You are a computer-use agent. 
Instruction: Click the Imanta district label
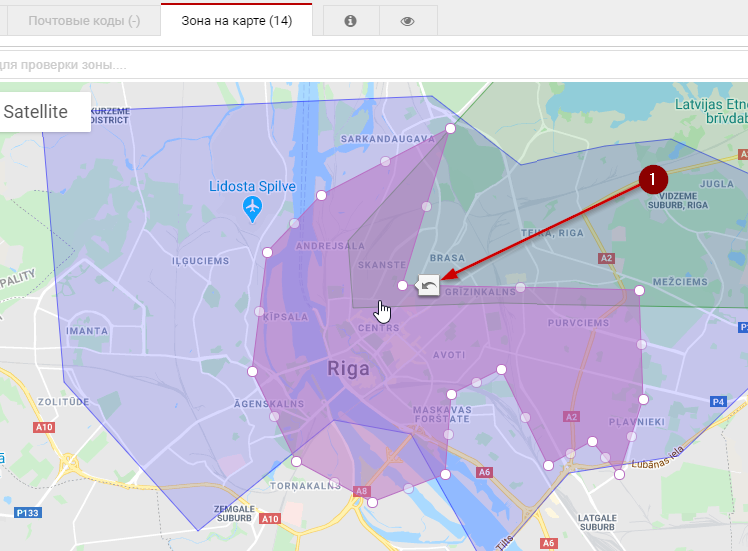coord(87,330)
